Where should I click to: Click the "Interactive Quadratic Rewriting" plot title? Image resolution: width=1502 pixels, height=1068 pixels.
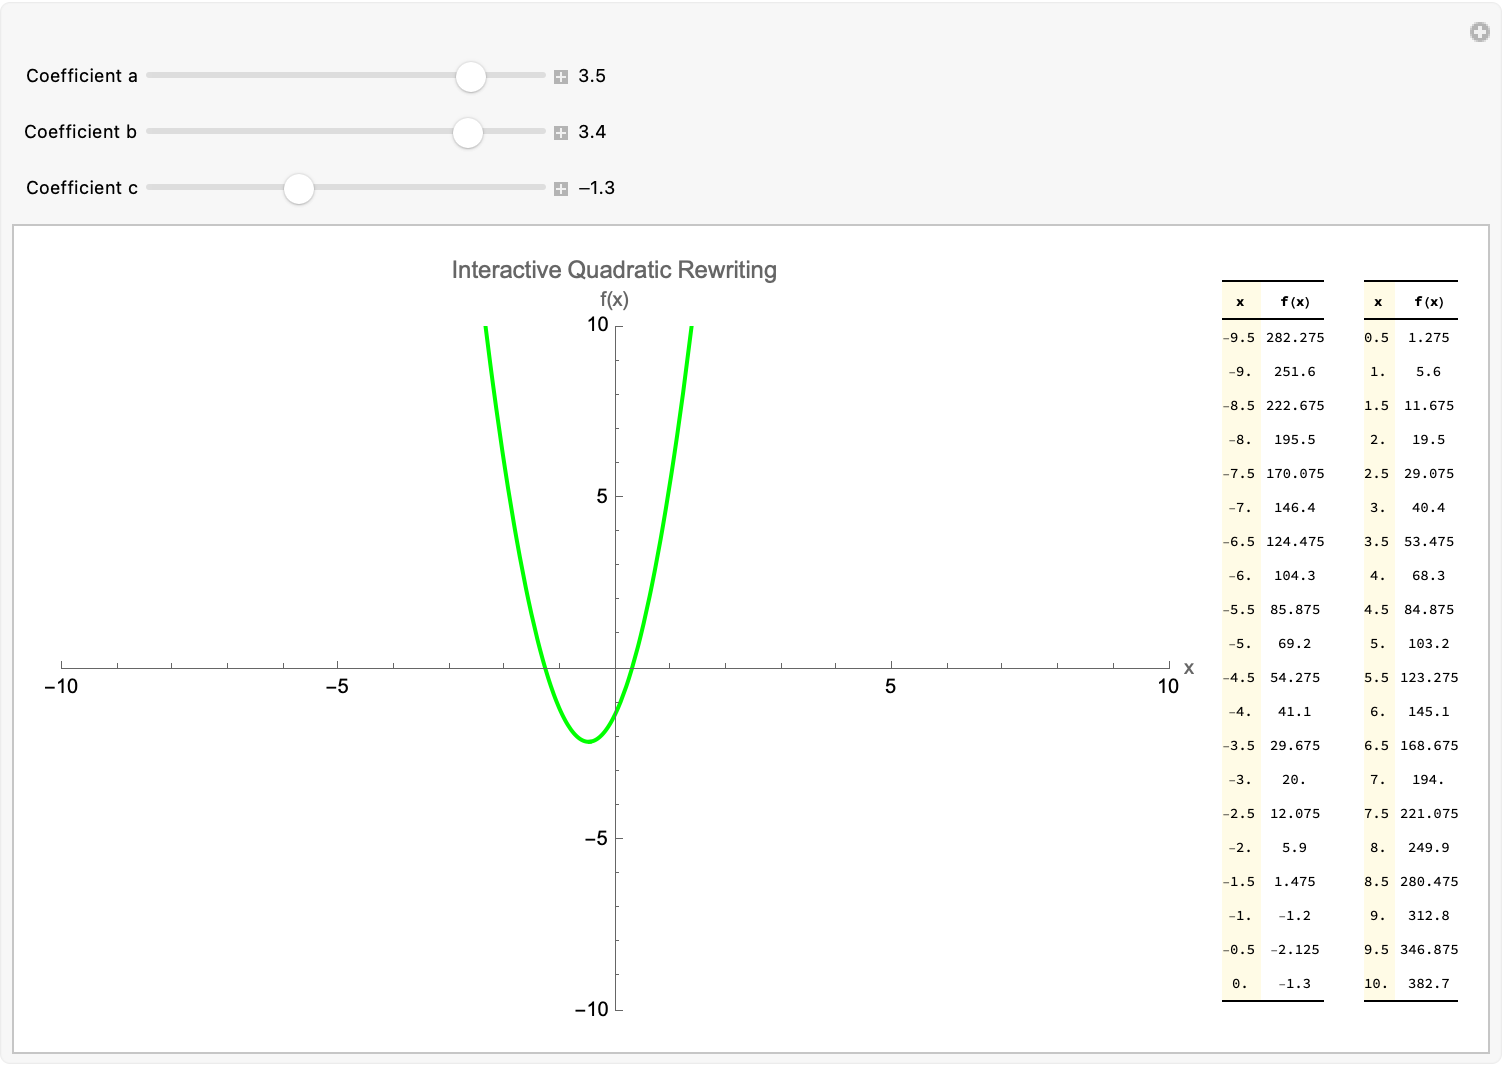click(x=614, y=270)
